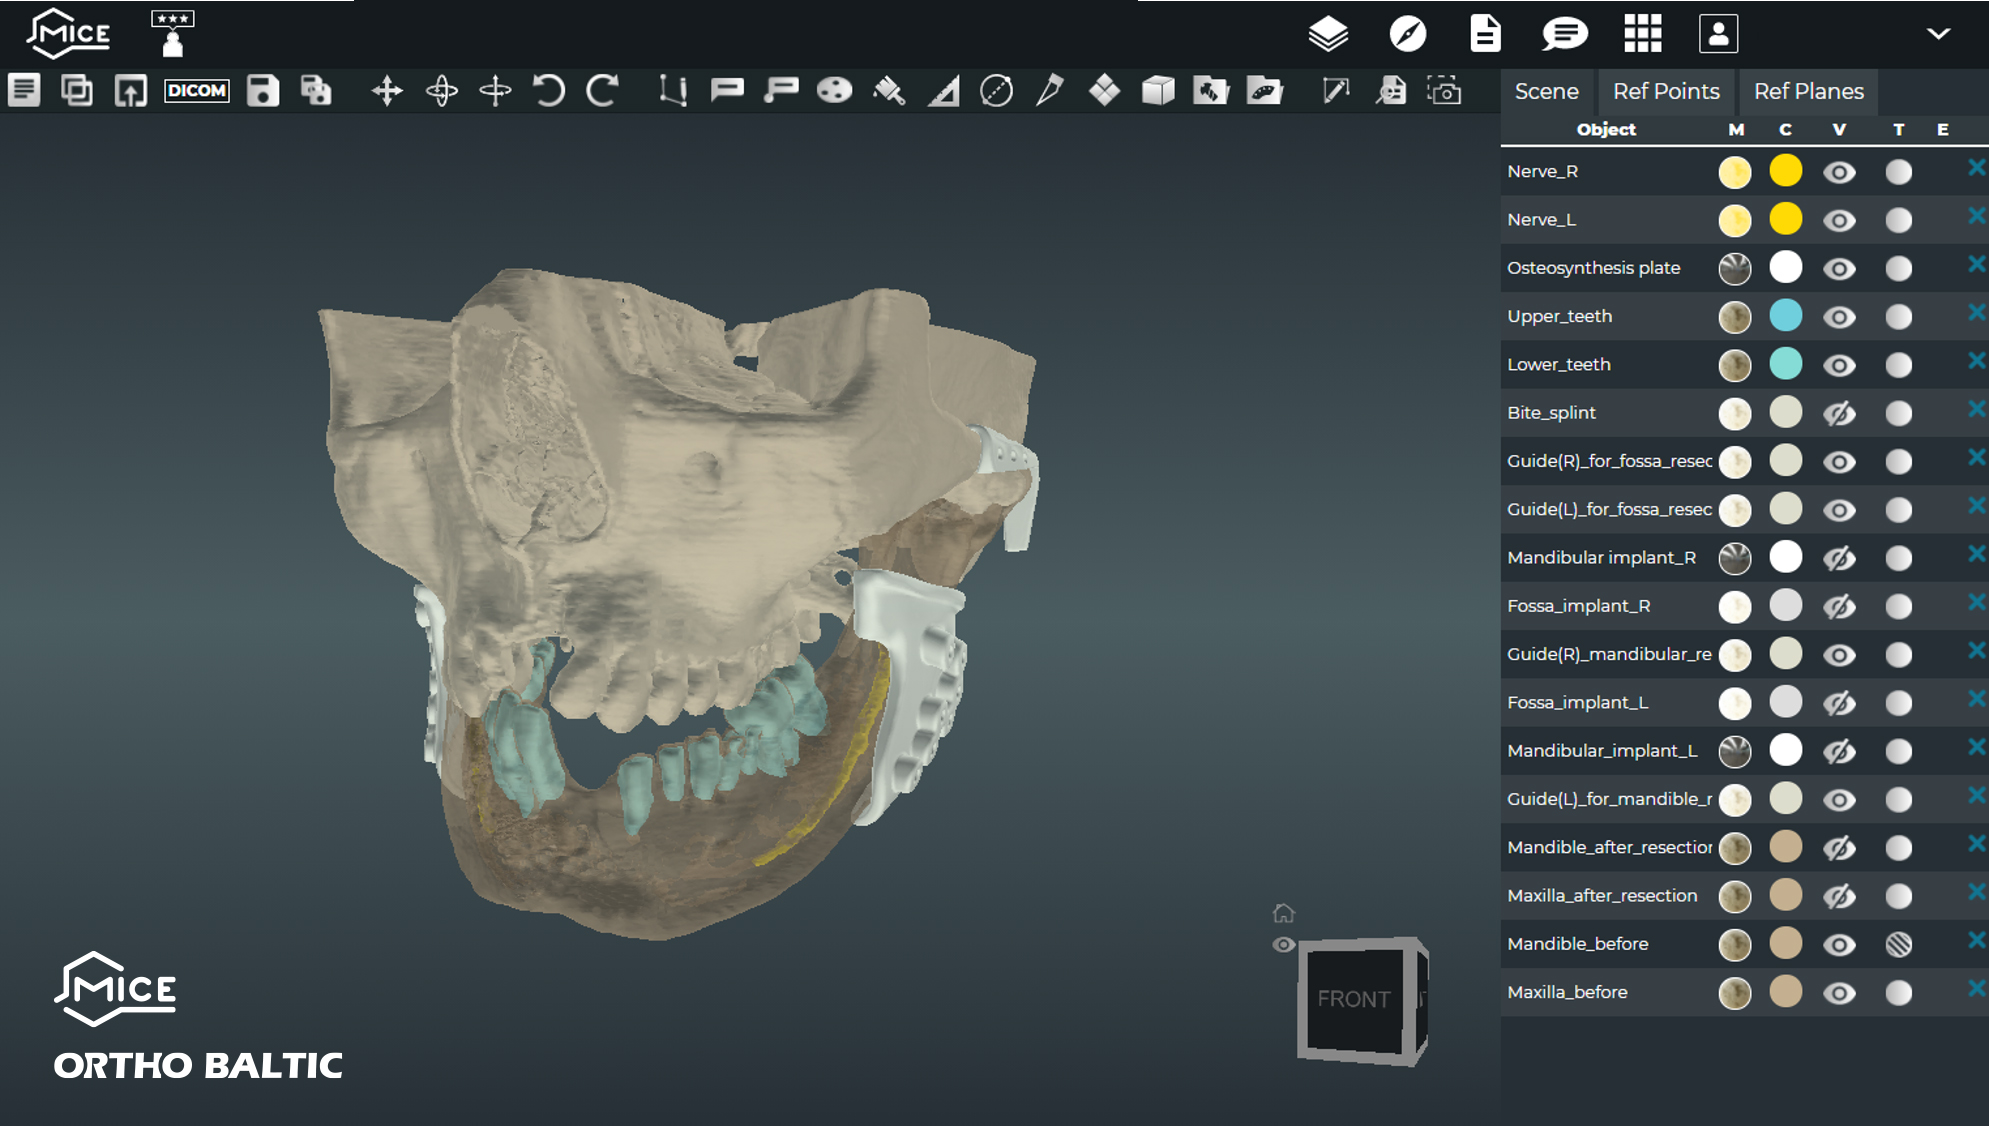The image size is (1989, 1126).
Task: Hide the Mandible_before object
Action: [1839, 945]
